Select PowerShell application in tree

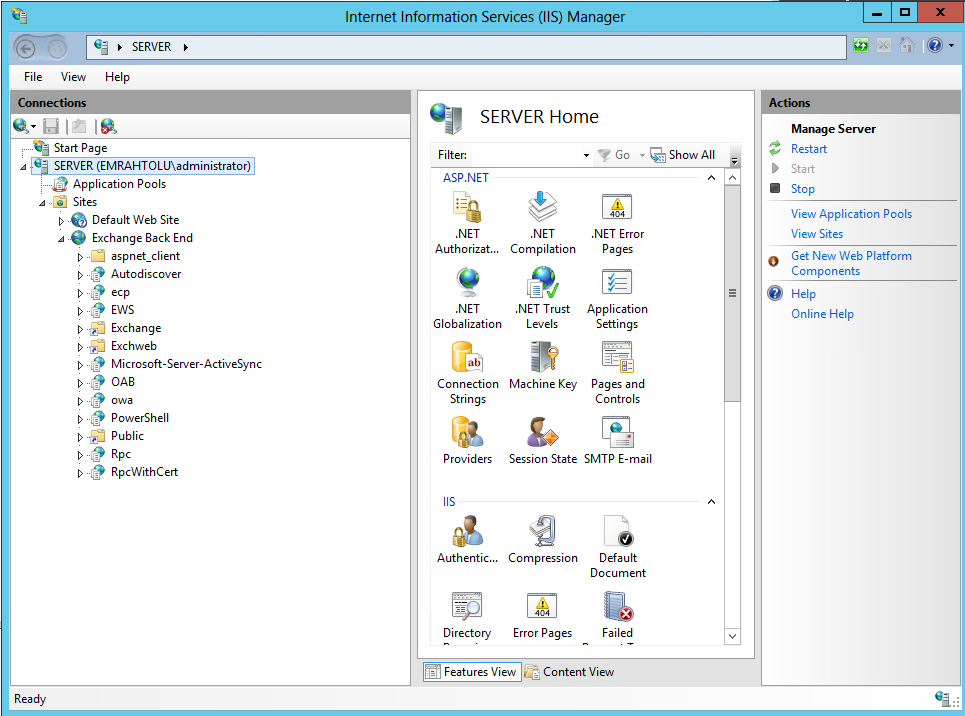pos(140,418)
